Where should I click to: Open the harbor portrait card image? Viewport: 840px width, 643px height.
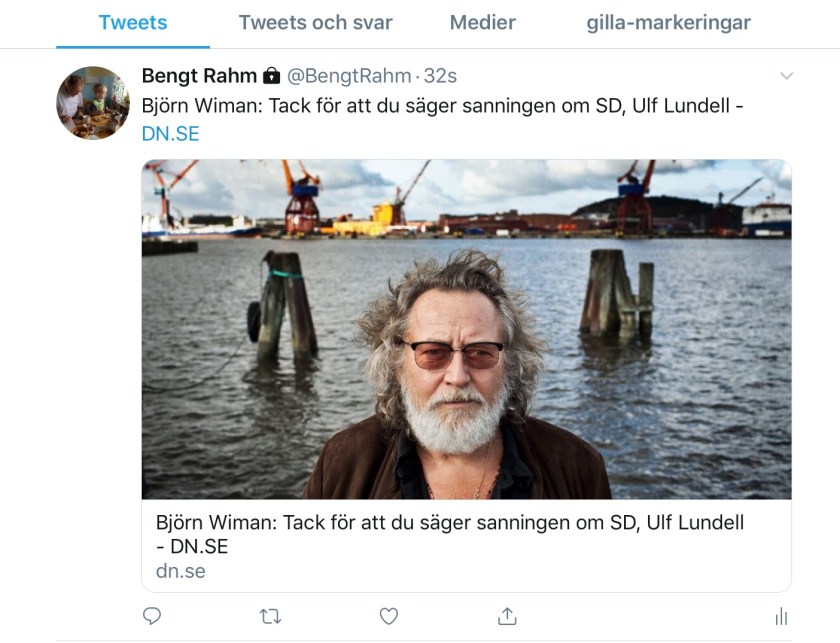[466, 329]
